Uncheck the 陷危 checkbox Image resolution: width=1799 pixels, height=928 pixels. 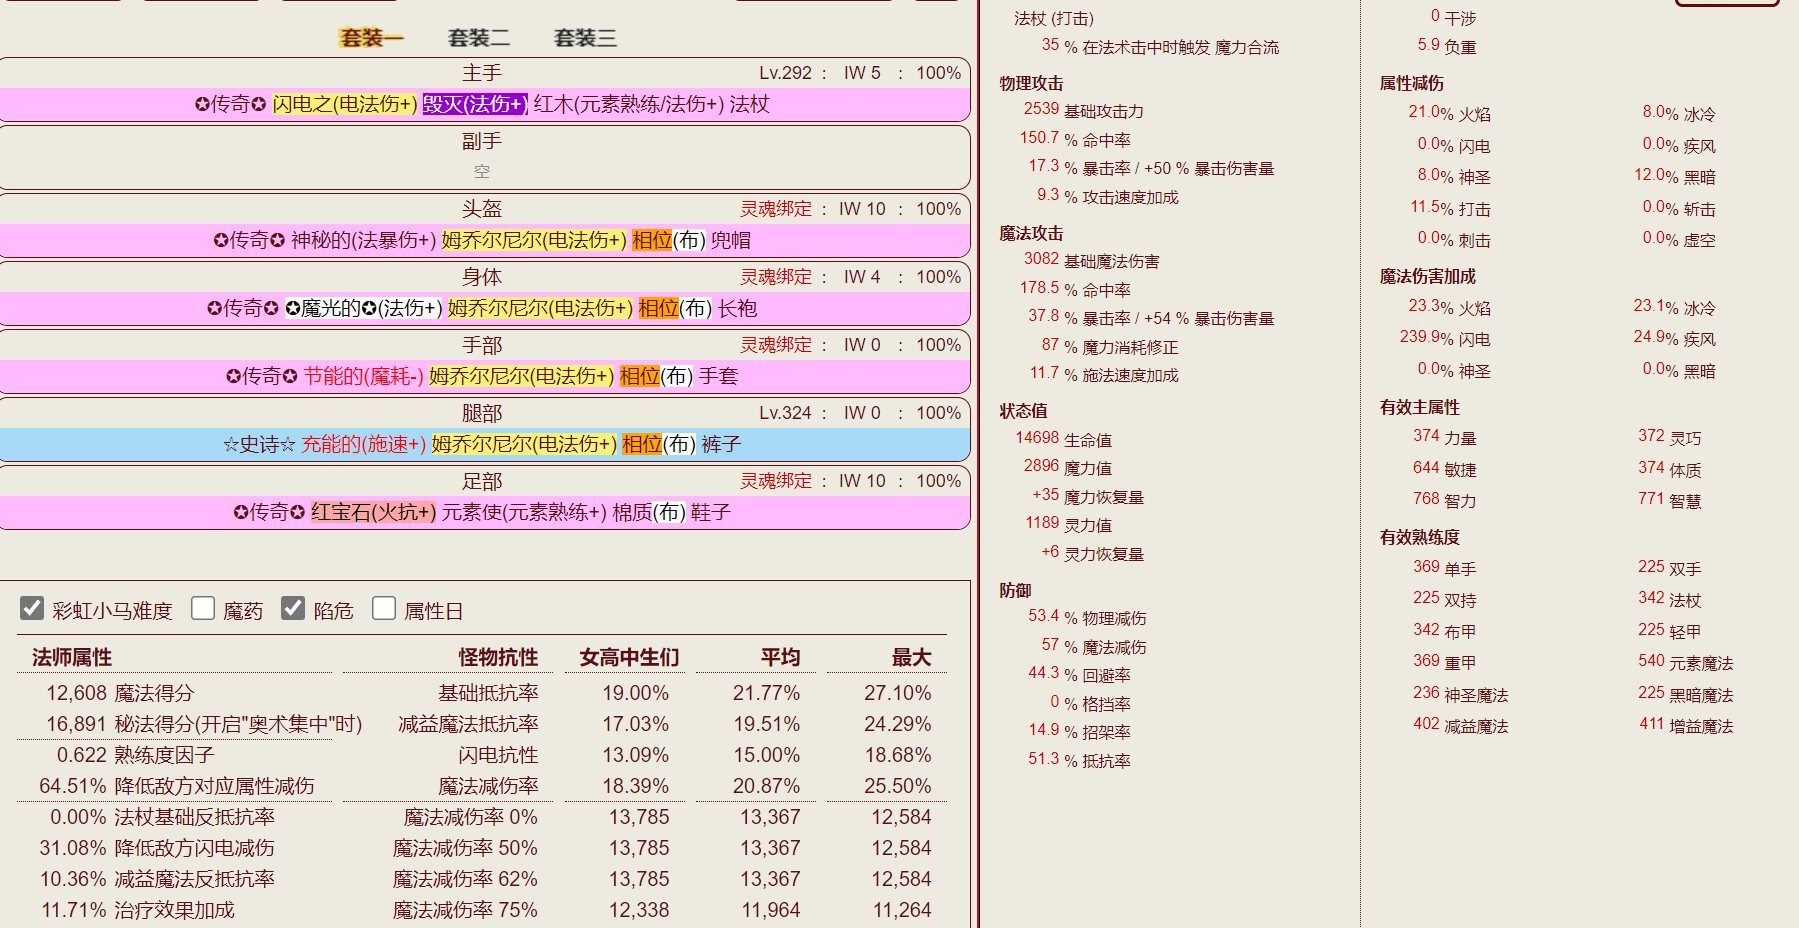(x=293, y=608)
